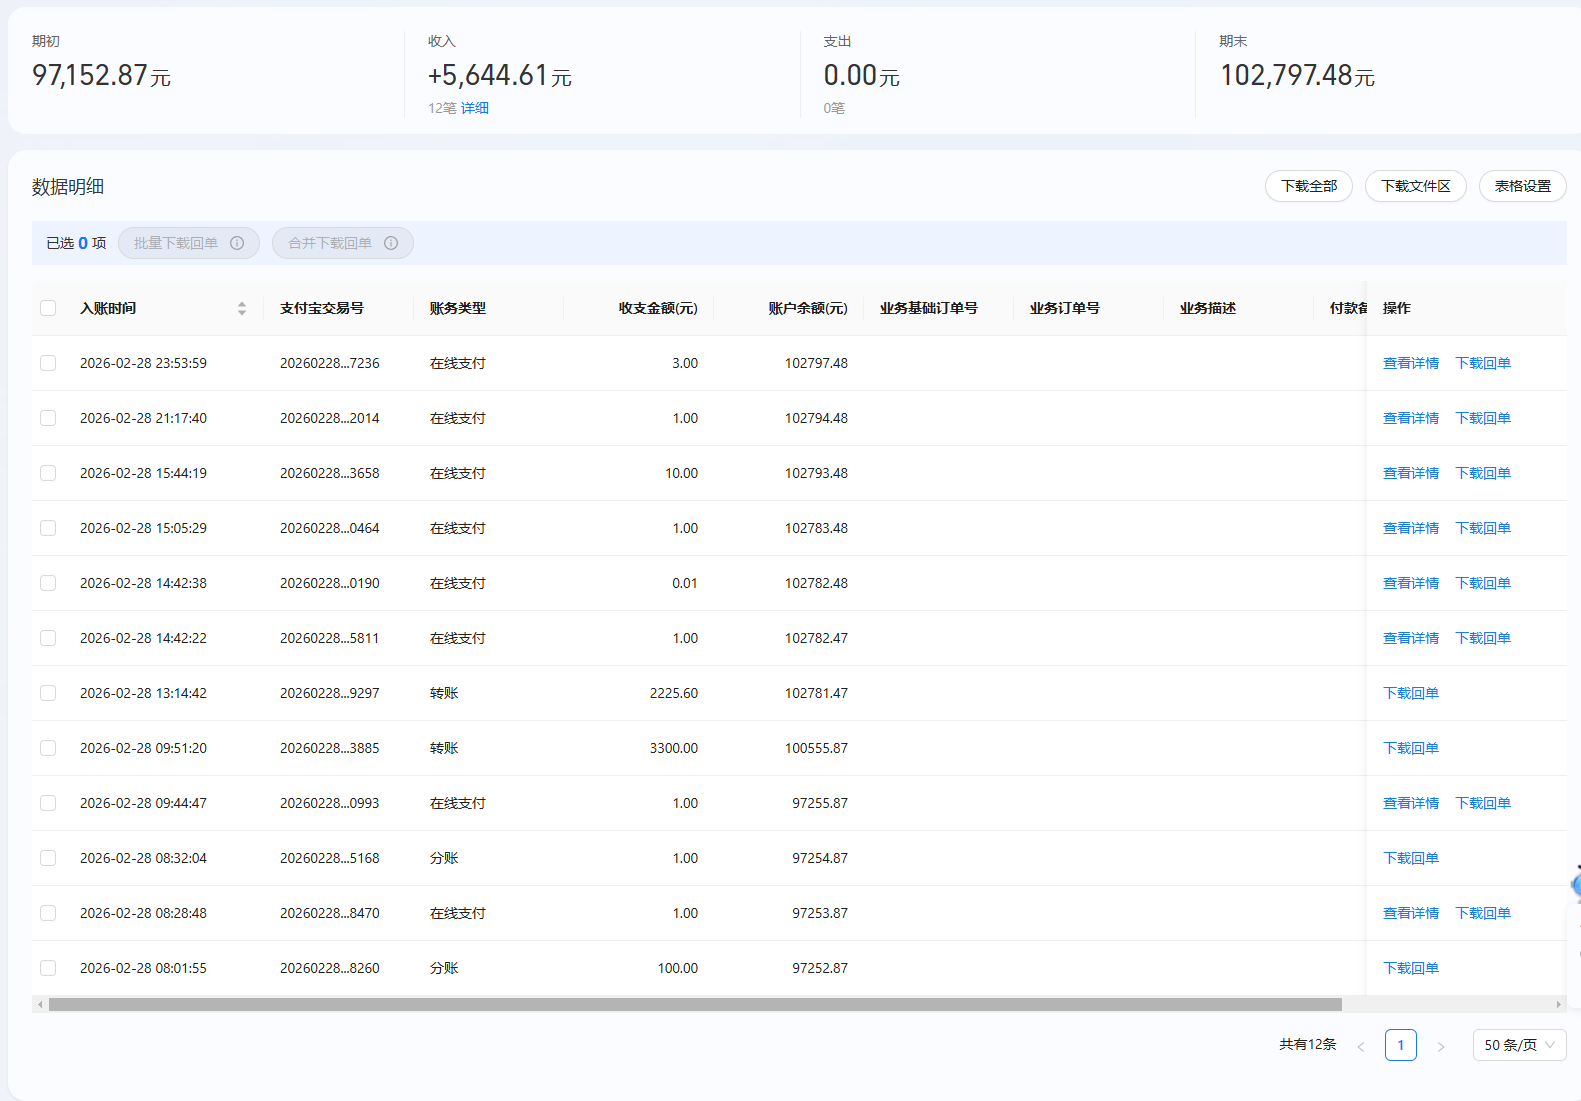Download receipt for transaction ending 8260
Viewport: 1581px width, 1101px height.
click(x=1410, y=968)
